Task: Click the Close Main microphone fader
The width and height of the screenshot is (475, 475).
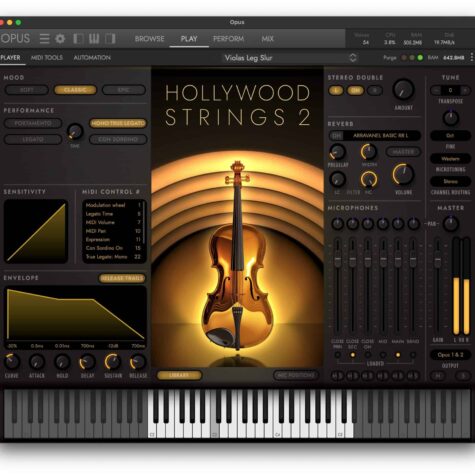Action: click(x=337, y=259)
